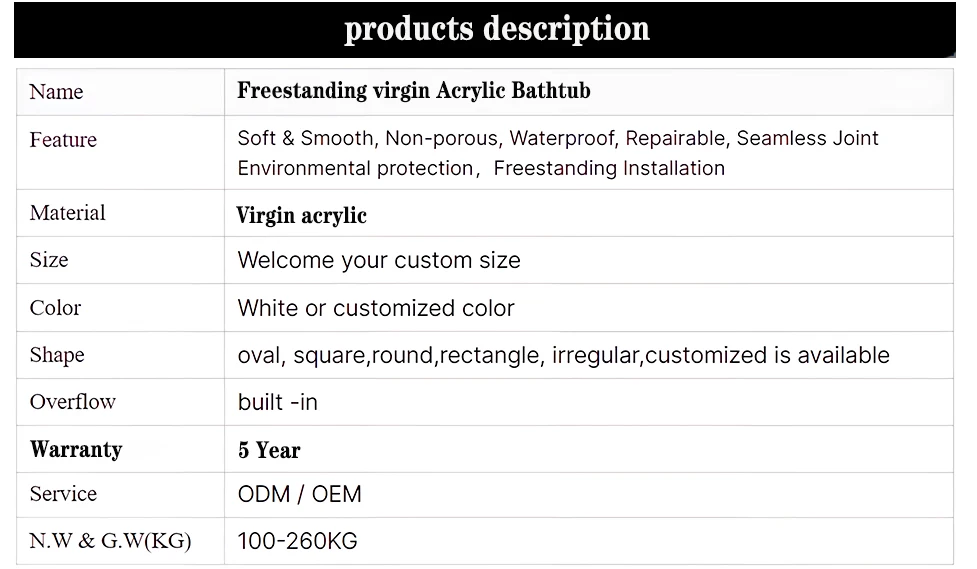Select the bold 'Warranty' label
Screen dimensions: 977x569
pyautogui.click(x=76, y=449)
